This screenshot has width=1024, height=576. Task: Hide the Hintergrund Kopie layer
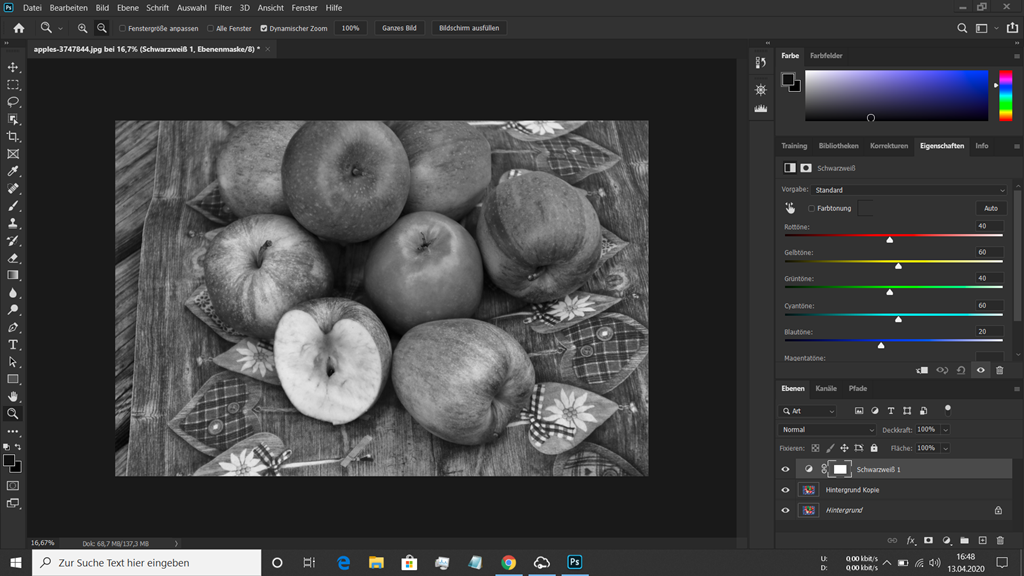pyautogui.click(x=786, y=490)
